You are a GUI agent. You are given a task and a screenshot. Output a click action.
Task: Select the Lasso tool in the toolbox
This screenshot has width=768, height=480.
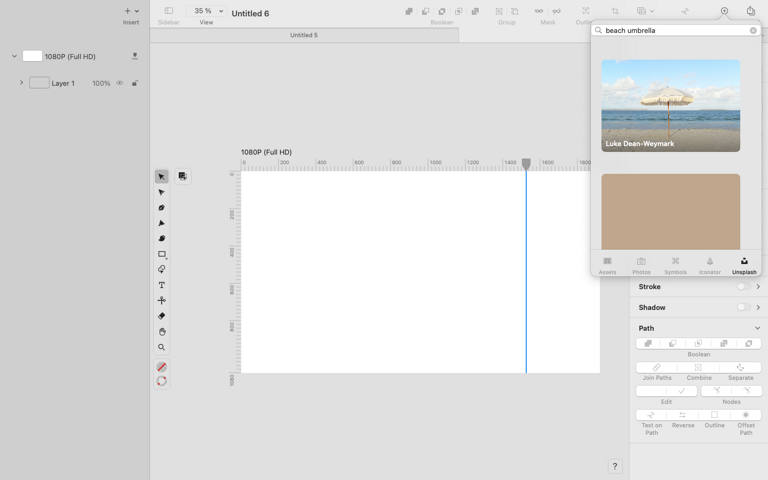pyautogui.click(x=162, y=269)
